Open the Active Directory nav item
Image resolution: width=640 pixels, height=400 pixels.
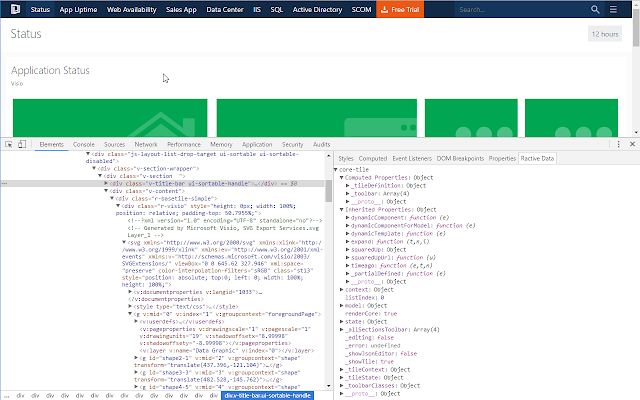pyautogui.click(x=317, y=9)
